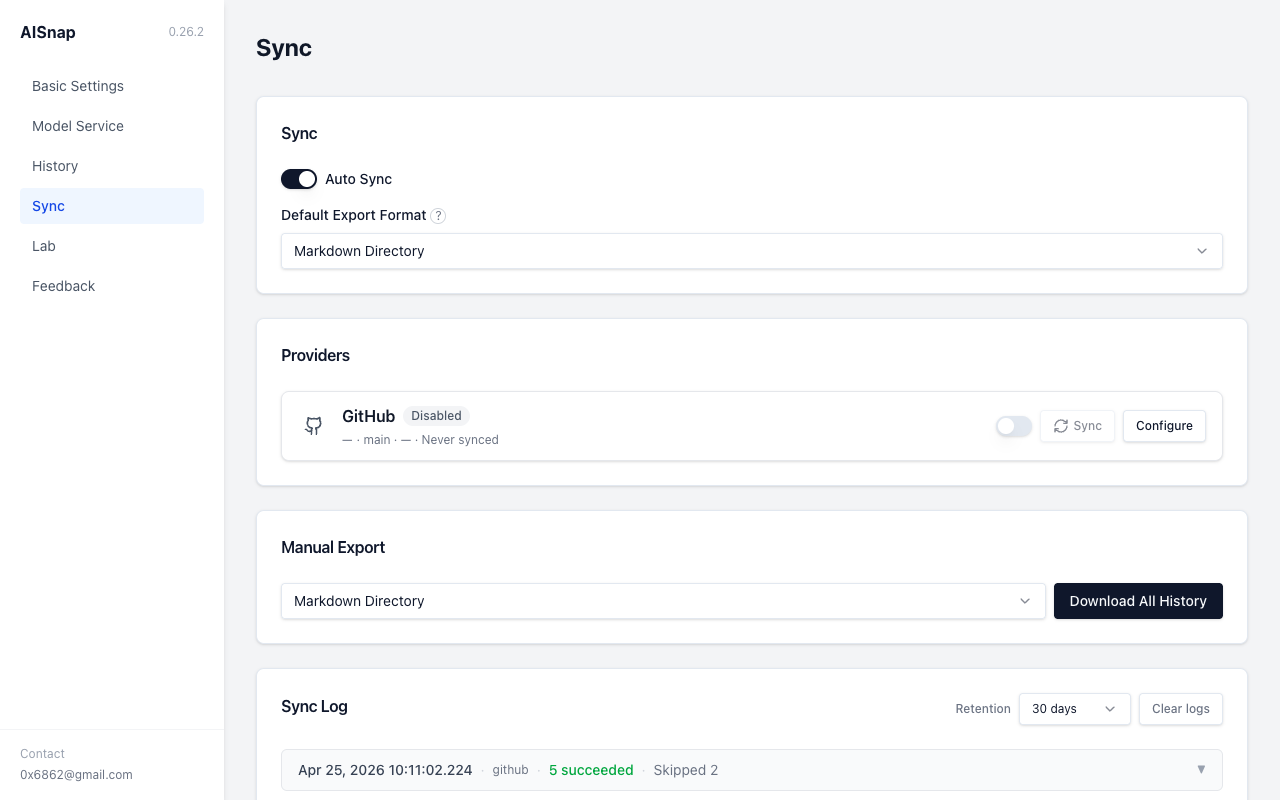Open the Retention 30 days dropdown
Screen dimensions: 1280x800
click(1075, 709)
